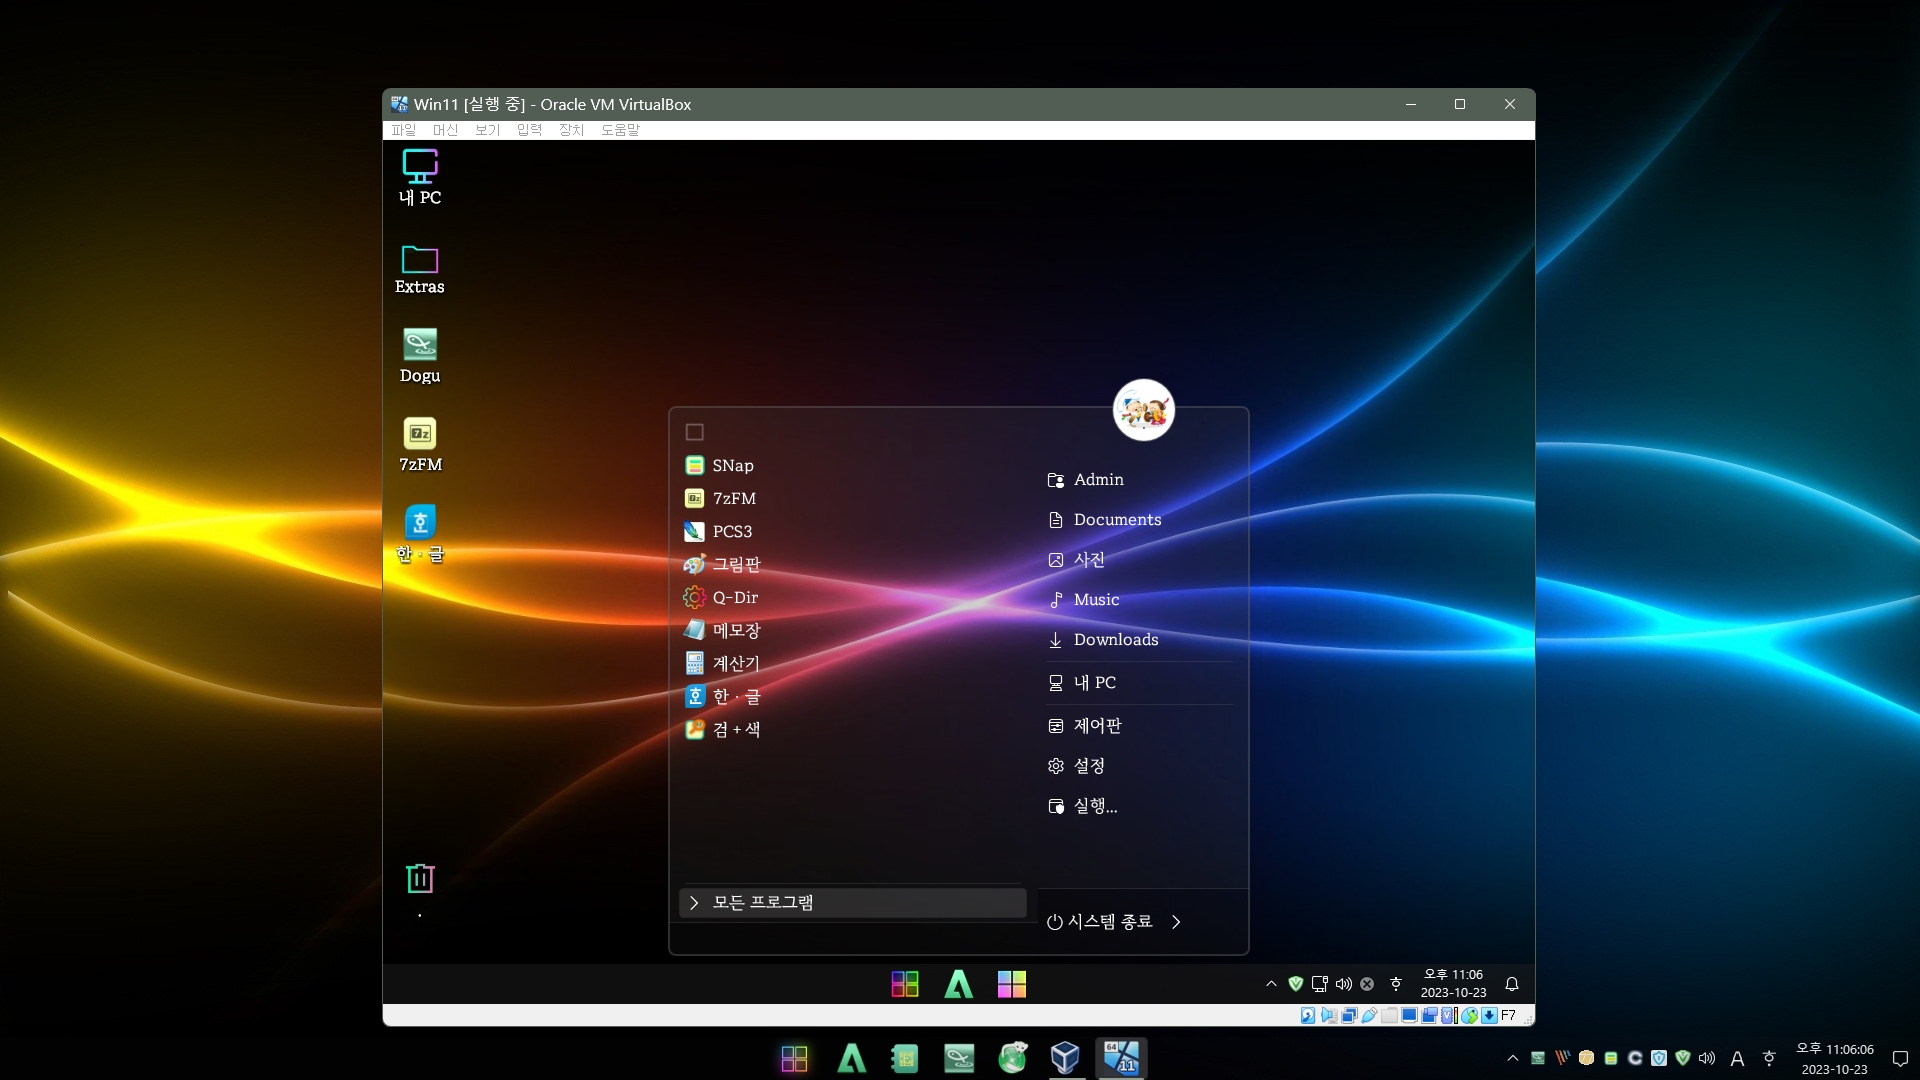Click the guest taskbar start button
The height and width of the screenshot is (1080, 1920).
(905, 984)
